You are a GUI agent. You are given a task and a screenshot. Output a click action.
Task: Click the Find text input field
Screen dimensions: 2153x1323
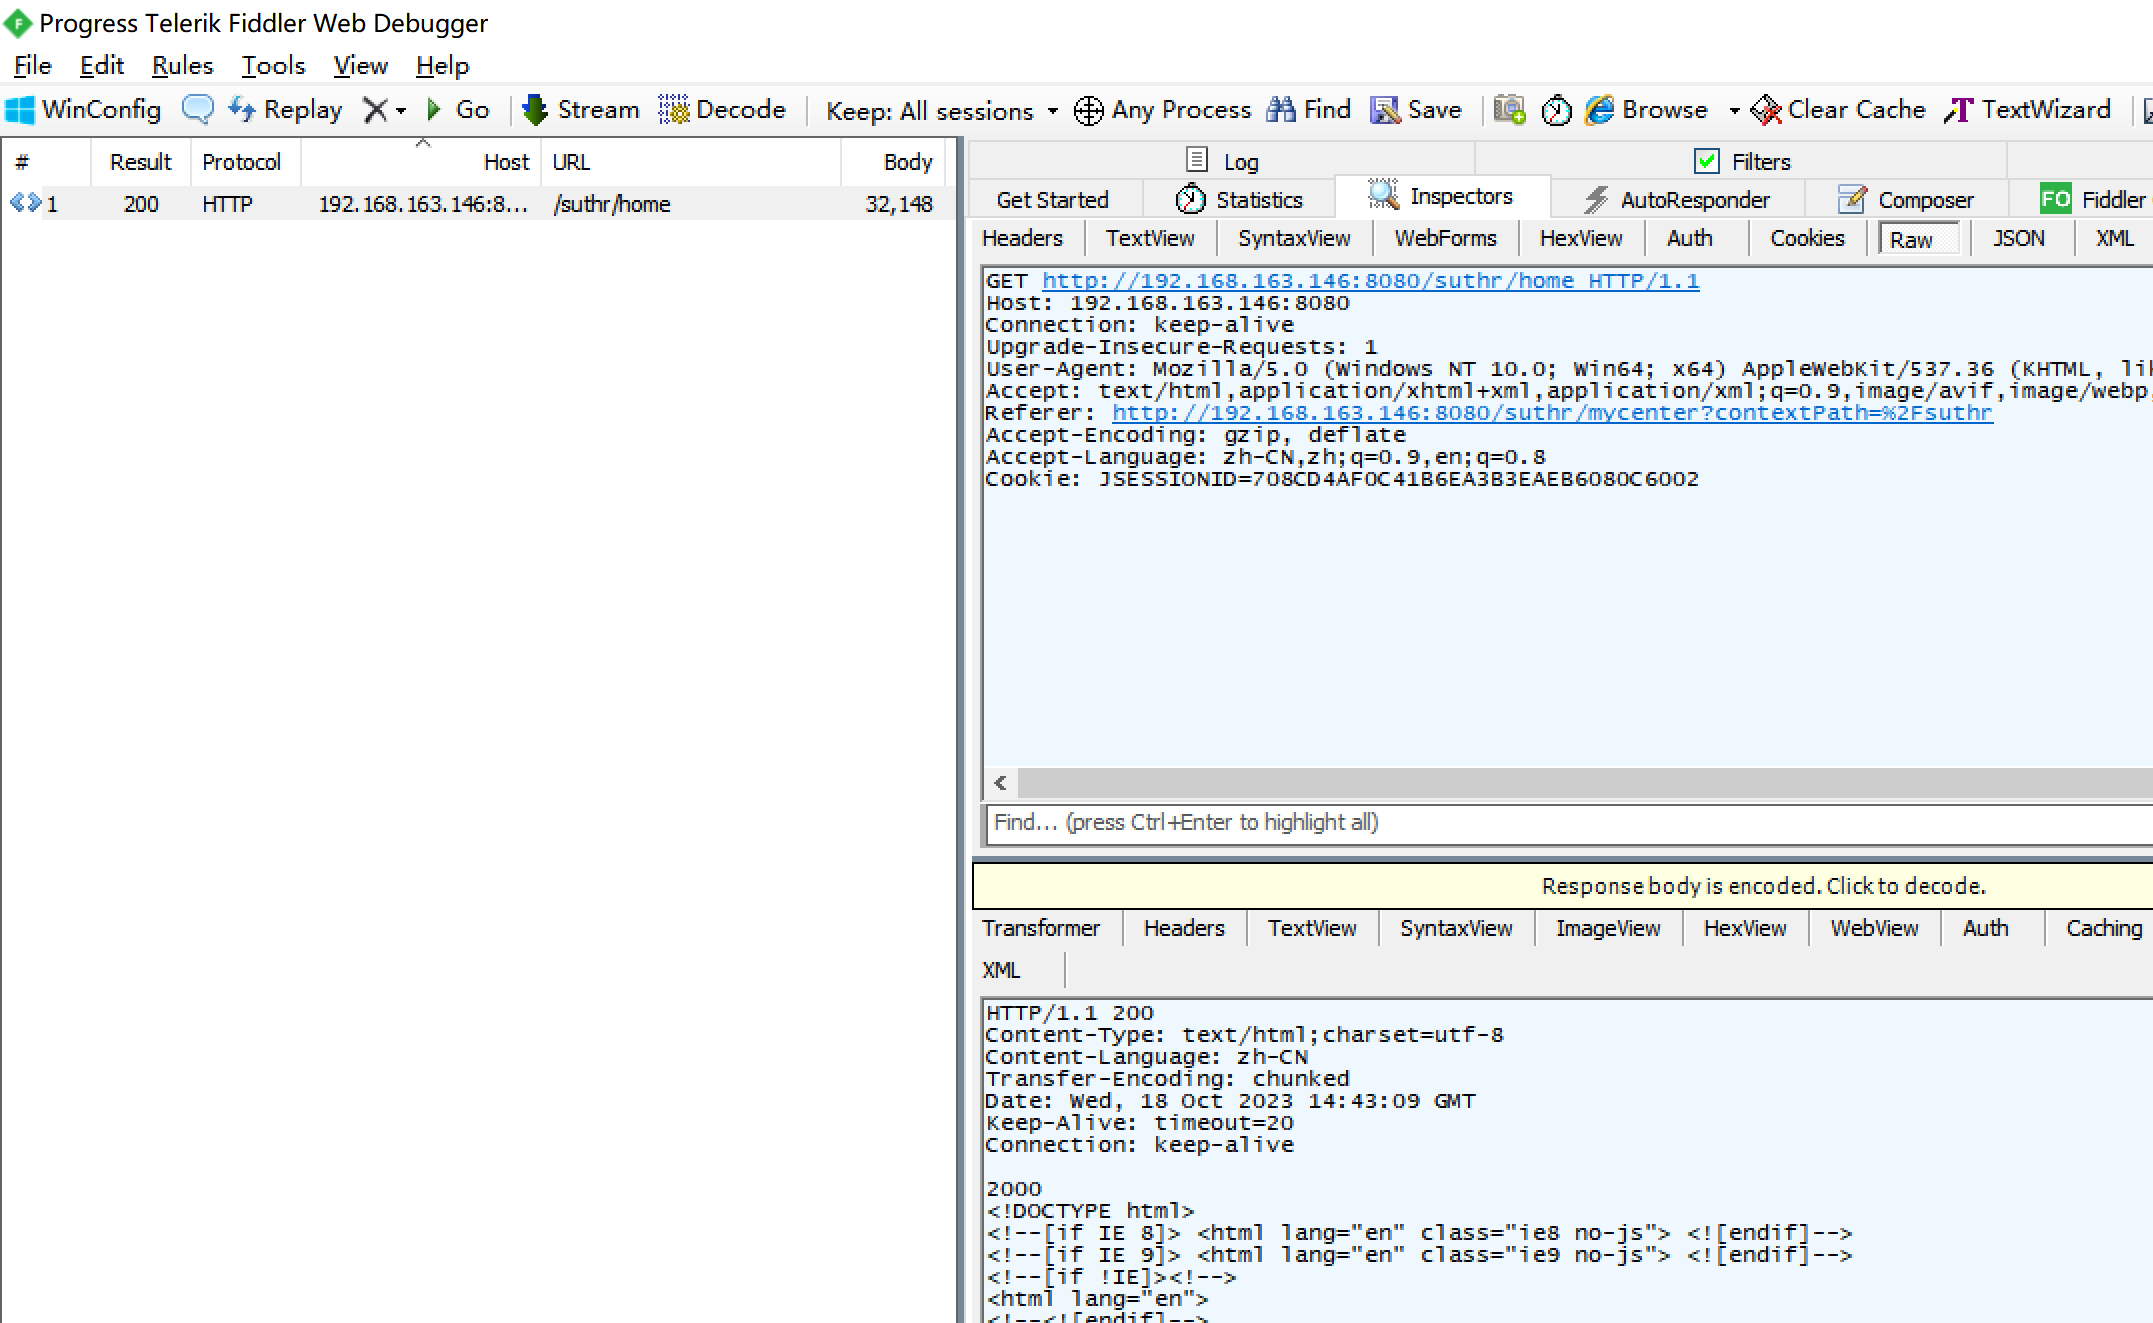click(1568, 823)
